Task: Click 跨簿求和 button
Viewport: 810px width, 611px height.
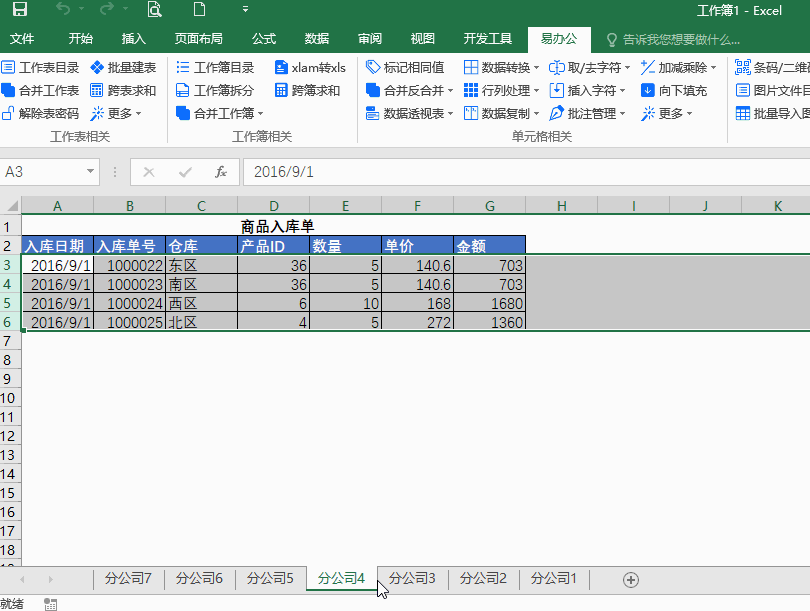Action: [307, 90]
